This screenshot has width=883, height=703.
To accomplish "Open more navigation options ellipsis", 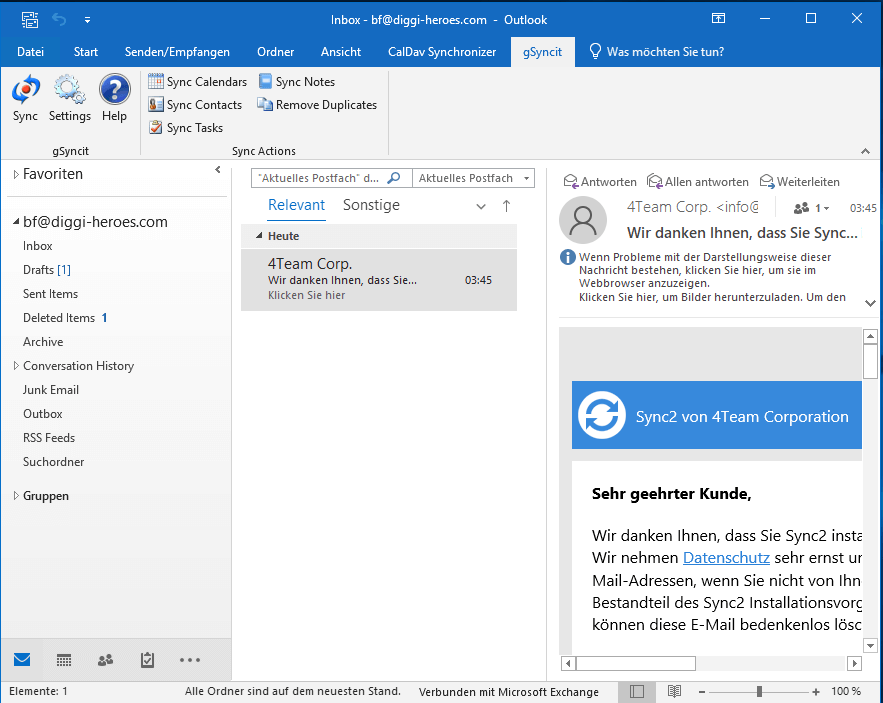I will [x=190, y=660].
